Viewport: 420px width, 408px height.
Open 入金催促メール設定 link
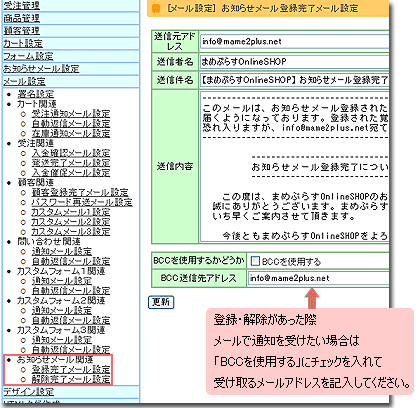point(71,173)
